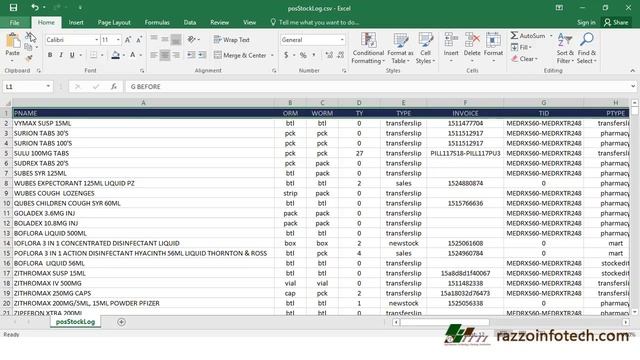Click the Format Painter brush icon
The image size is (640, 360).
(x=29, y=58)
